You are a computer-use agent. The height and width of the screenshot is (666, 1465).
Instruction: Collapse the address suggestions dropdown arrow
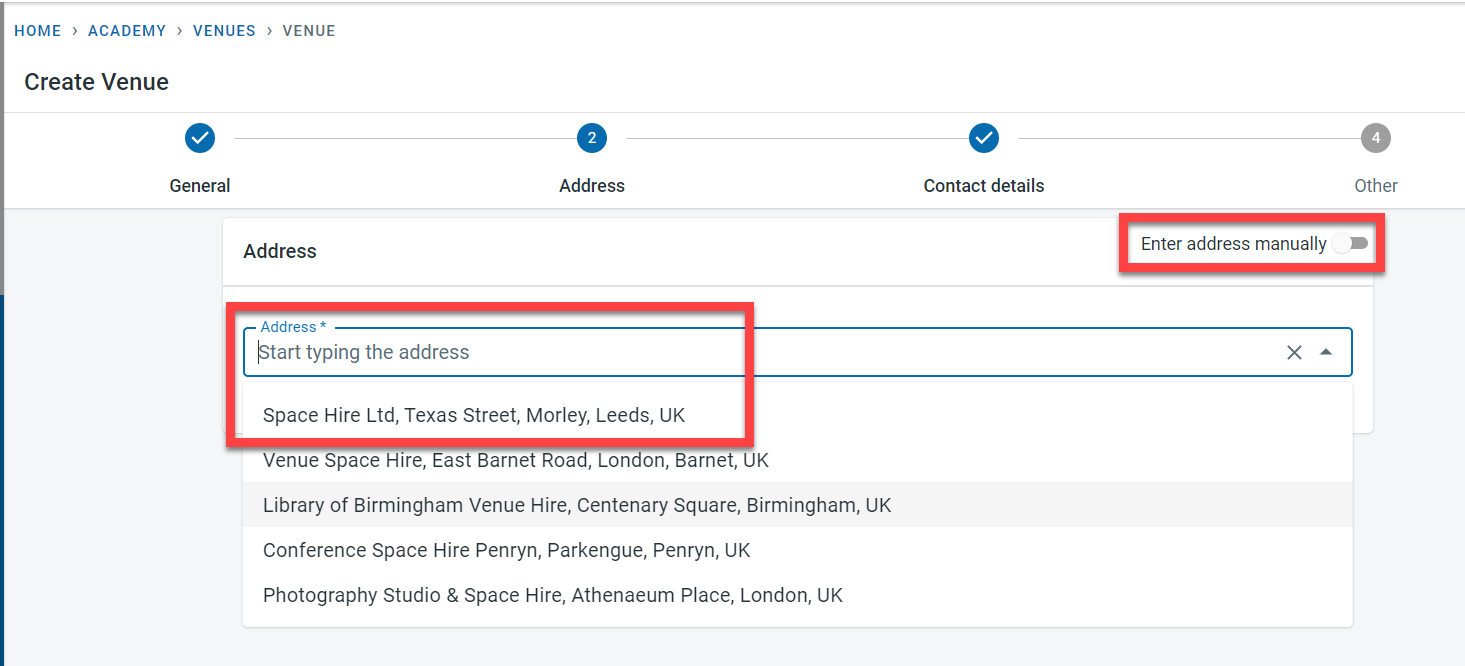point(1326,352)
